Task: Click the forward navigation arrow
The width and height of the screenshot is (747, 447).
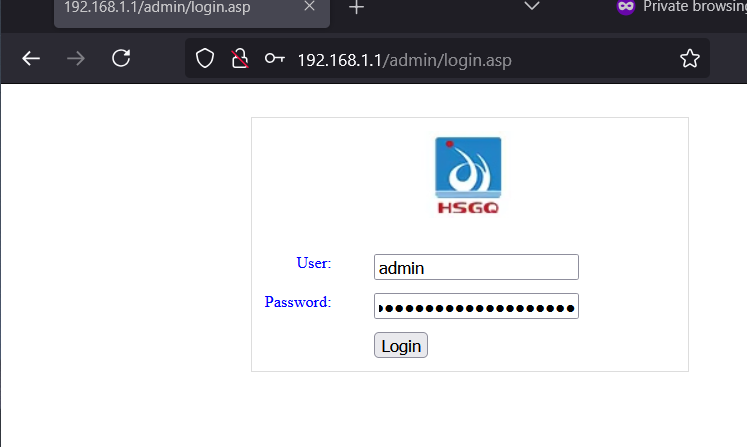Action: point(76,59)
